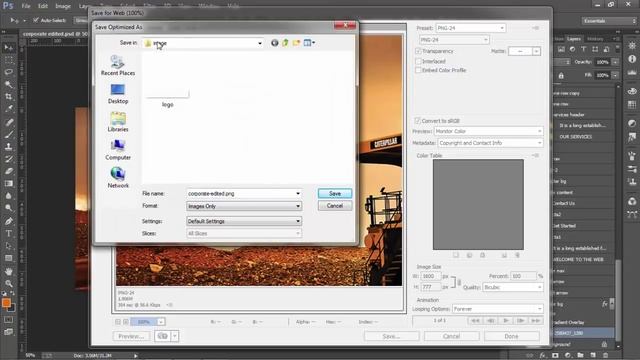Switch to the History tab
640x360 pixels.
[x=595, y=39]
